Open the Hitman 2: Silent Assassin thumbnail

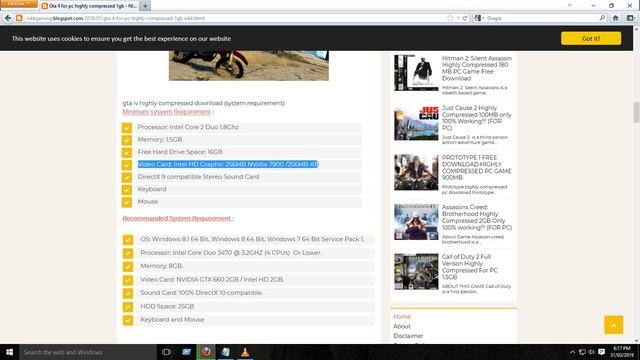tap(416, 73)
